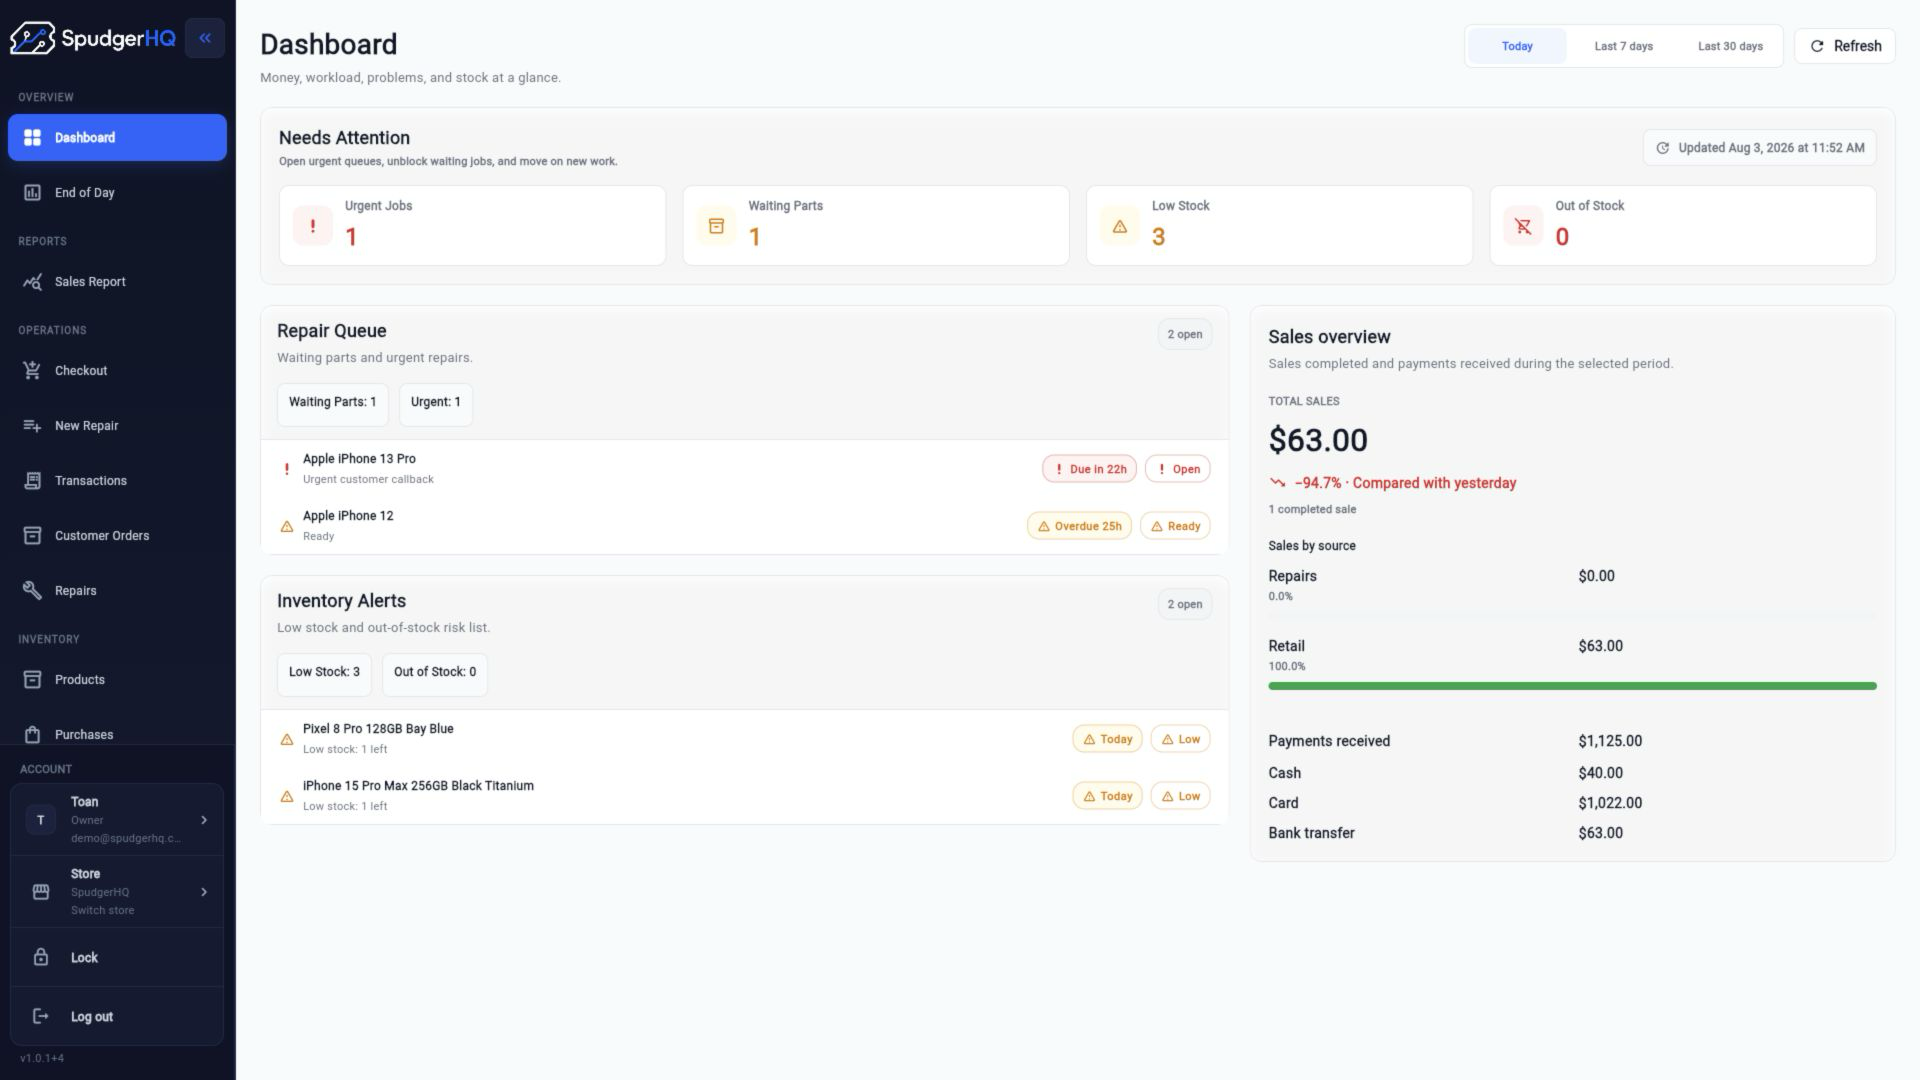Click the $63.00 total sales figure
The height and width of the screenshot is (1080, 1920).
(1318, 440)
